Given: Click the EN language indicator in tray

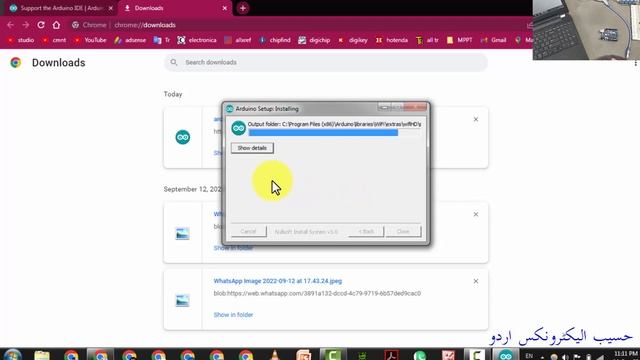Looking at the screenshot, I should tap(529, 356).
